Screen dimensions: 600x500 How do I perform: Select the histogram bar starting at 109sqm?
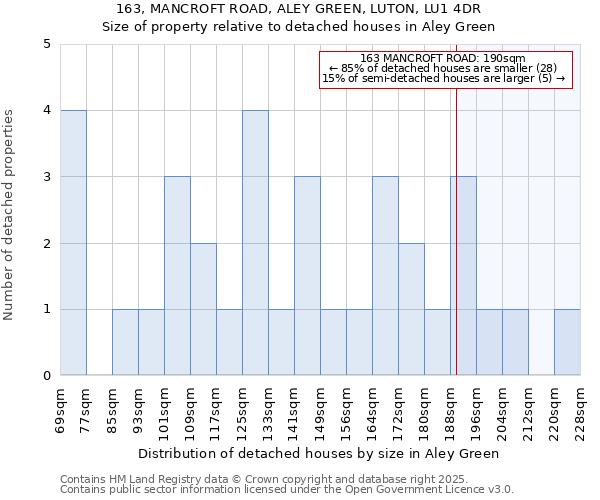pyautogui.click(x=204, y=309)
